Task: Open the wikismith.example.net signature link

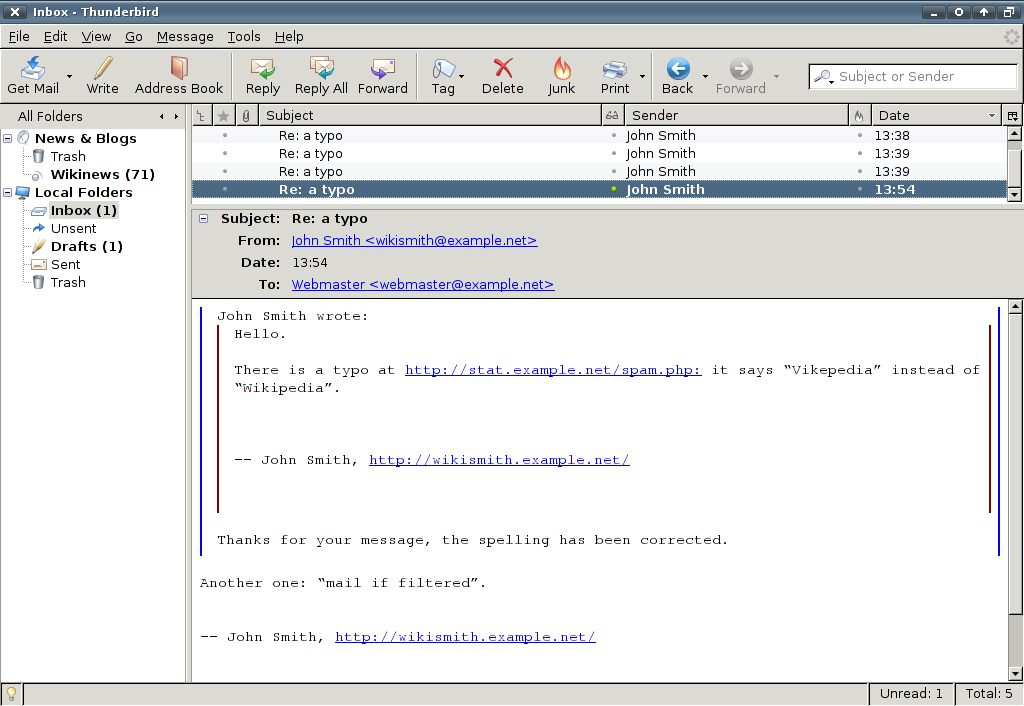Action: click(465, 637)
